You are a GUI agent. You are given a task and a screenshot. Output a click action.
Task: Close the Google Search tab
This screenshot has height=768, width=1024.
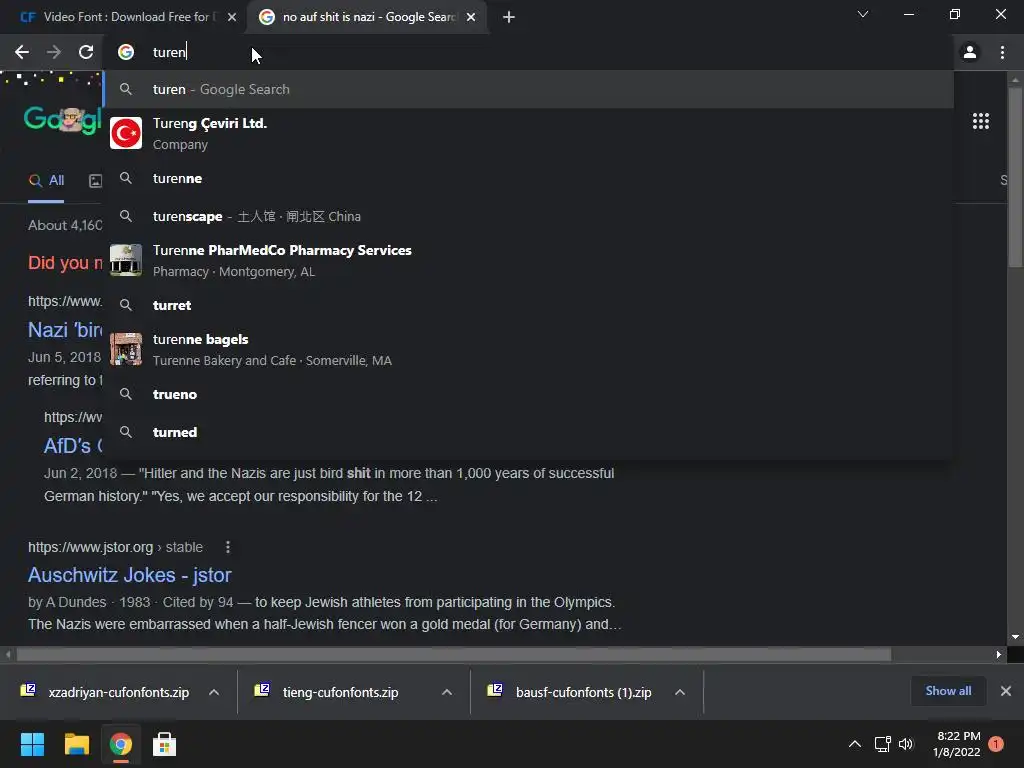[x=471, y=17]
